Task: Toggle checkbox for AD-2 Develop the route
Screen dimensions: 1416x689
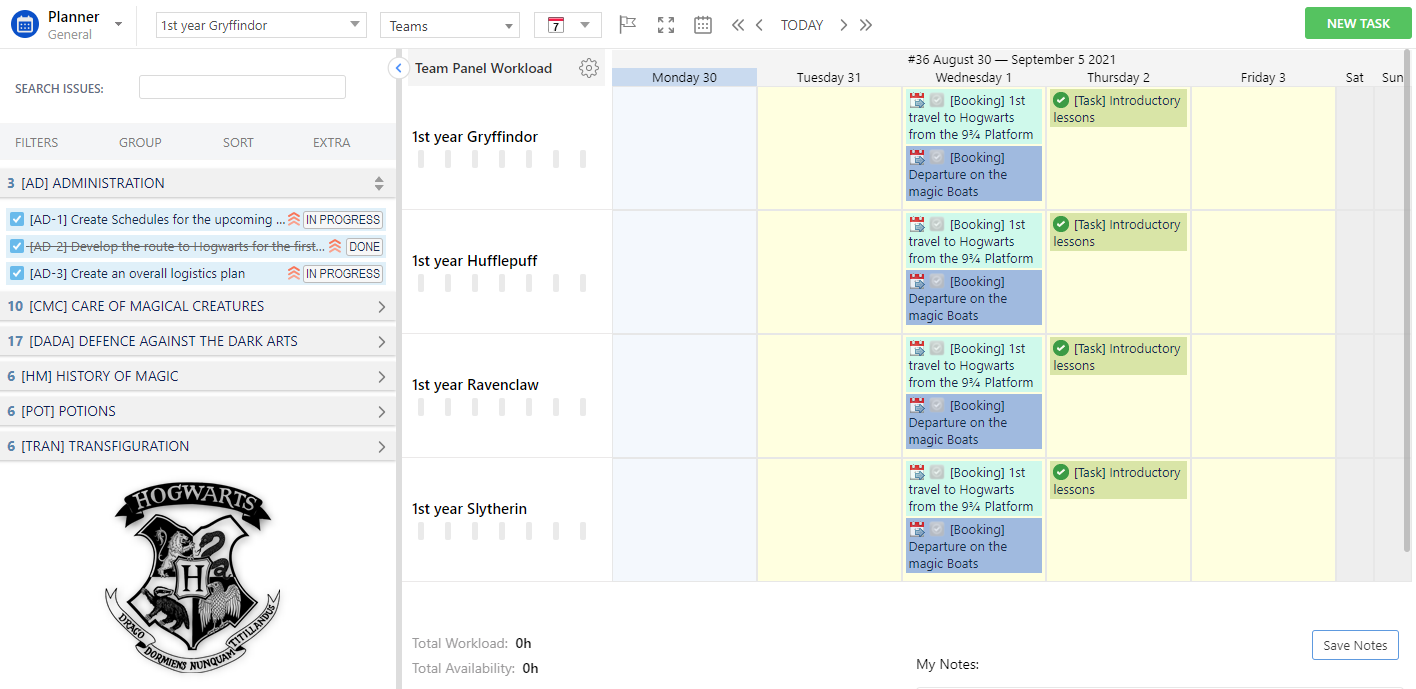Action: pos(17,246)
